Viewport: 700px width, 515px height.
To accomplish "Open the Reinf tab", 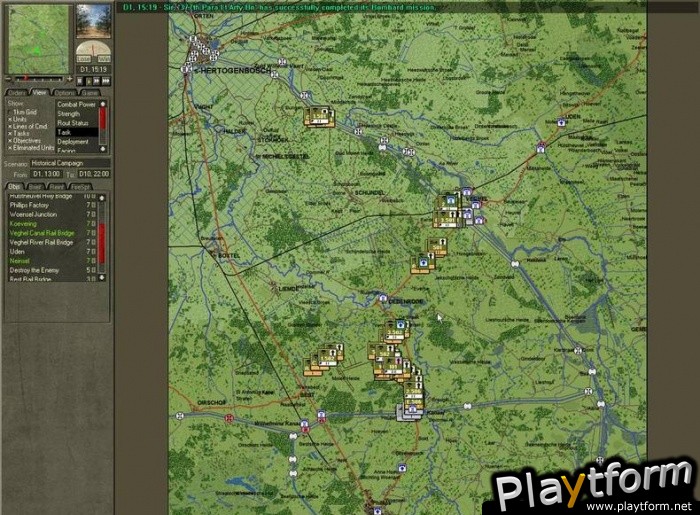I will click(x=57, y=187).
